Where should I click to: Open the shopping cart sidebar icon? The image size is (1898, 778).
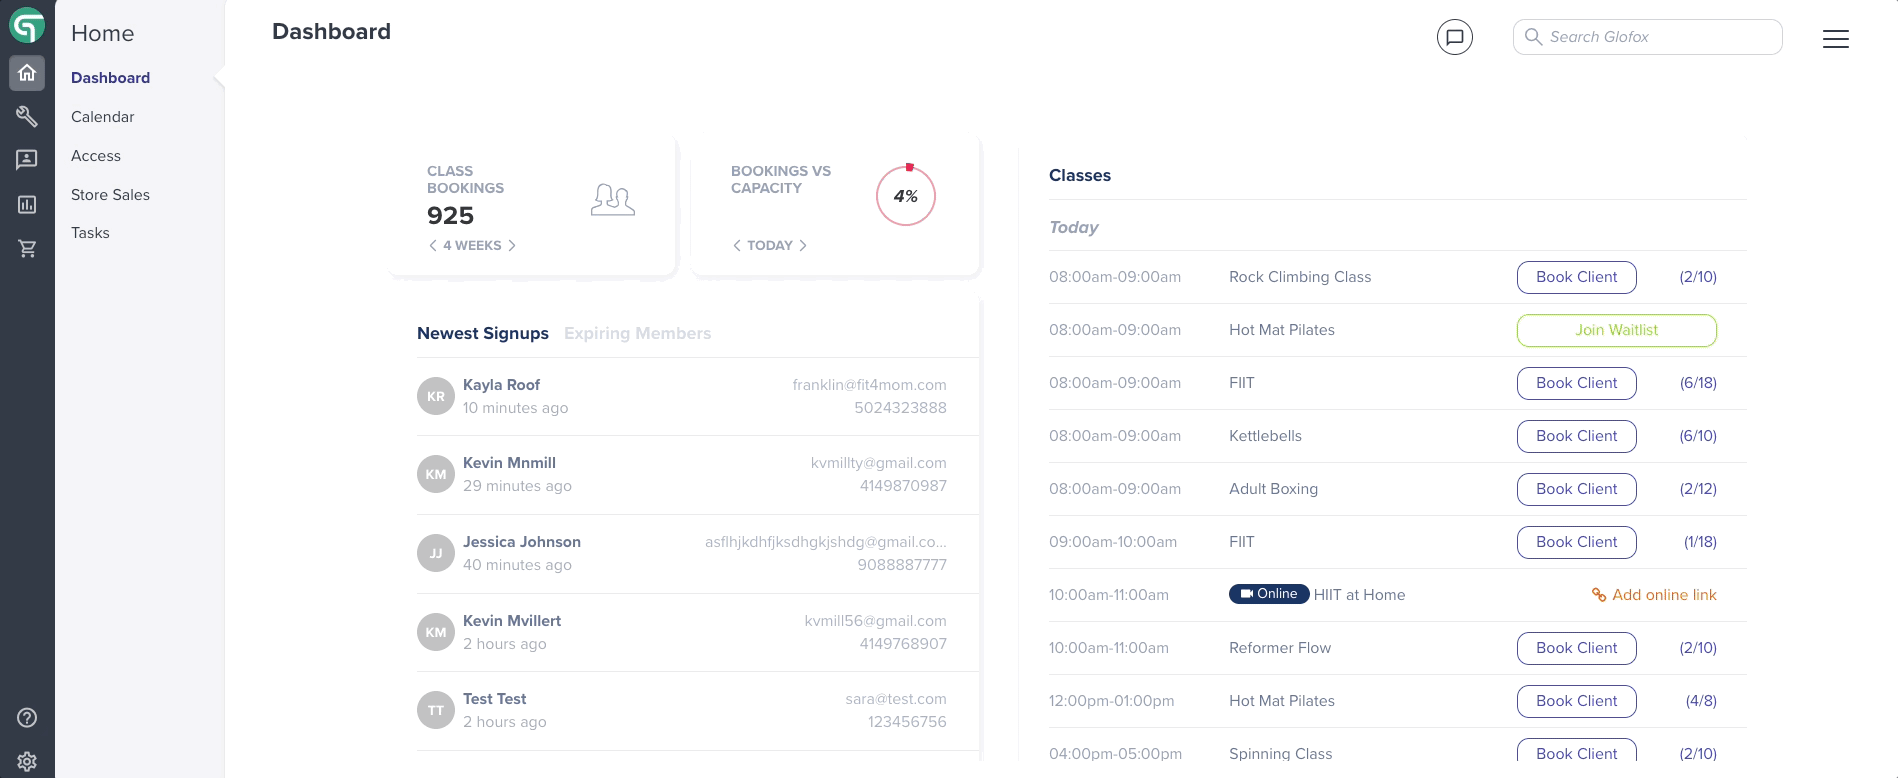point(27,248)
